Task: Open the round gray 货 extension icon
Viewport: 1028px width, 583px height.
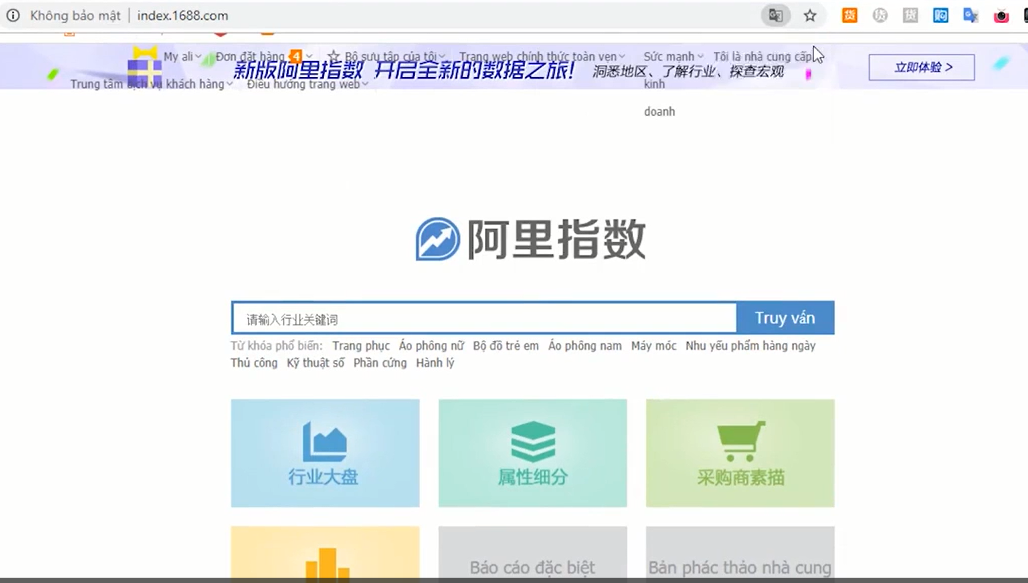Action: point(880,15)
